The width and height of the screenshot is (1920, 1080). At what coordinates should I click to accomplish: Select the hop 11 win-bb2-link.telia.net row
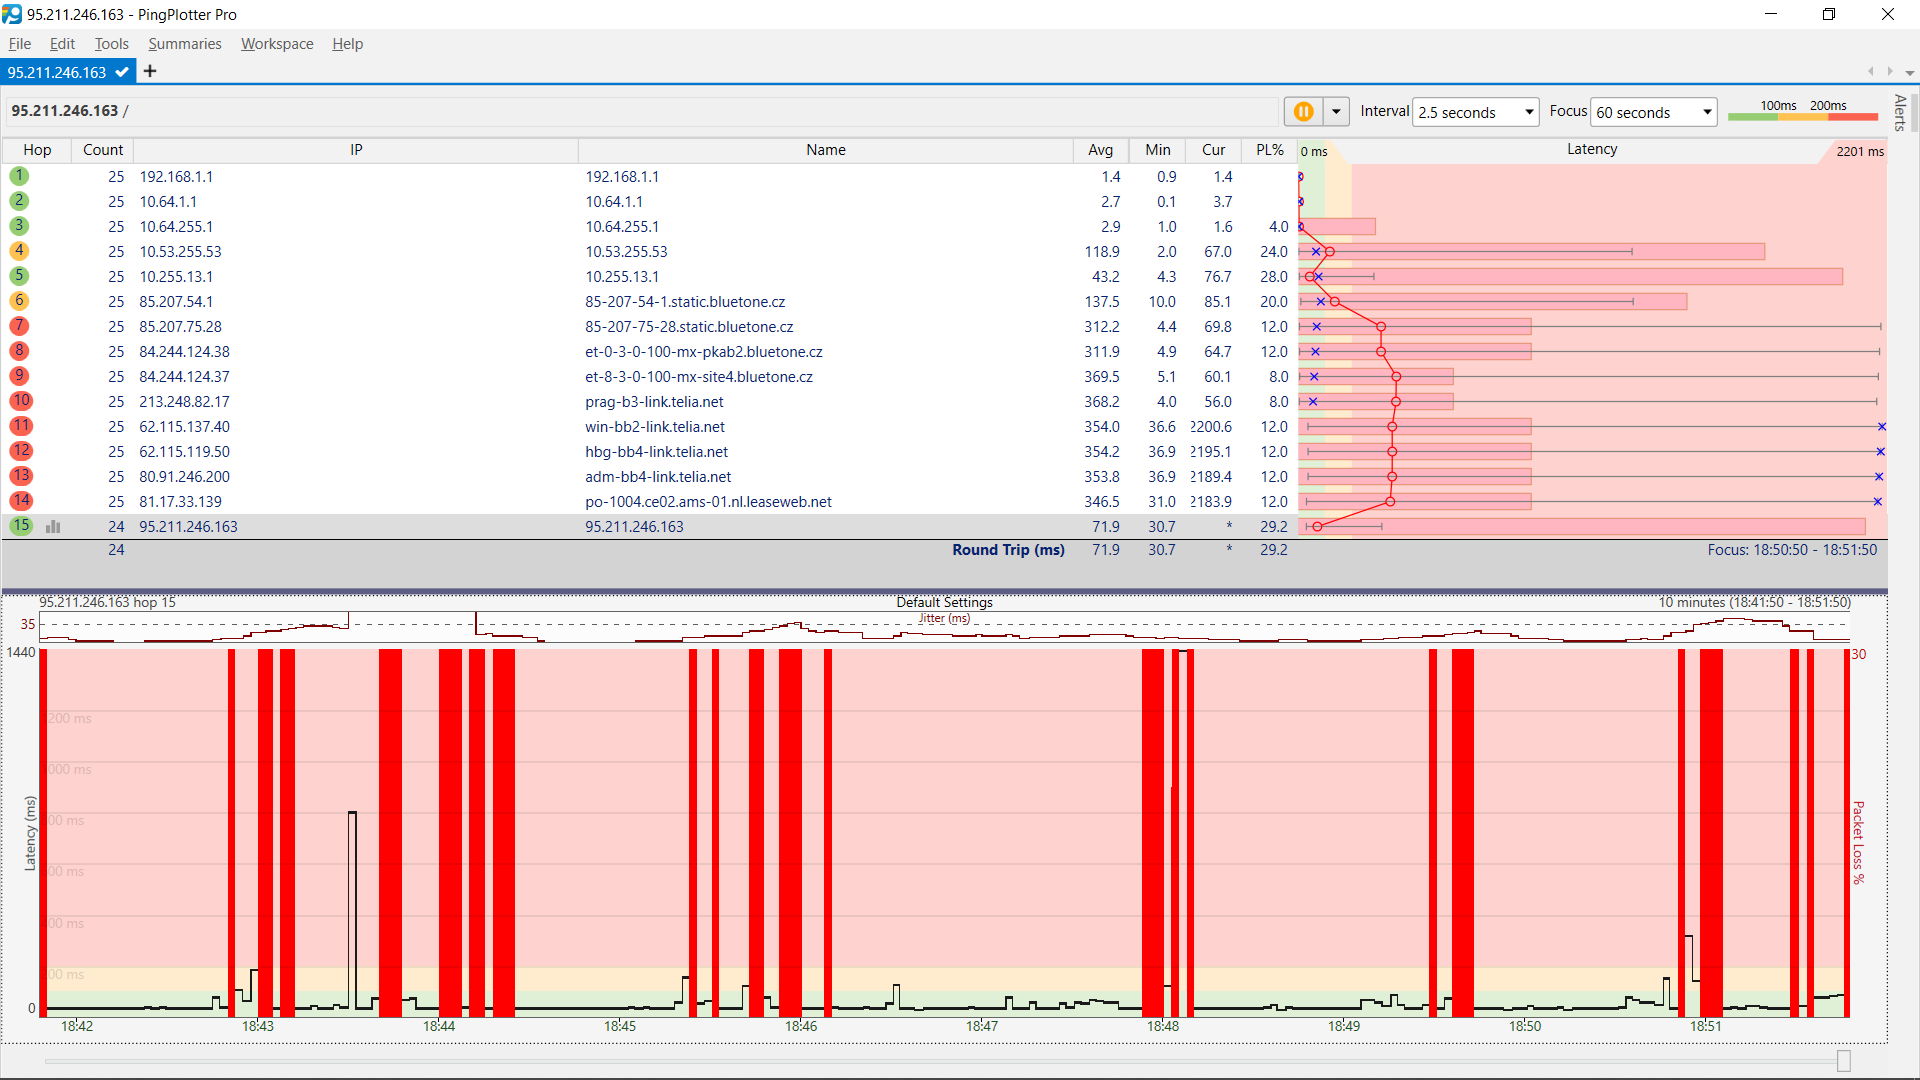coord(655,427)
